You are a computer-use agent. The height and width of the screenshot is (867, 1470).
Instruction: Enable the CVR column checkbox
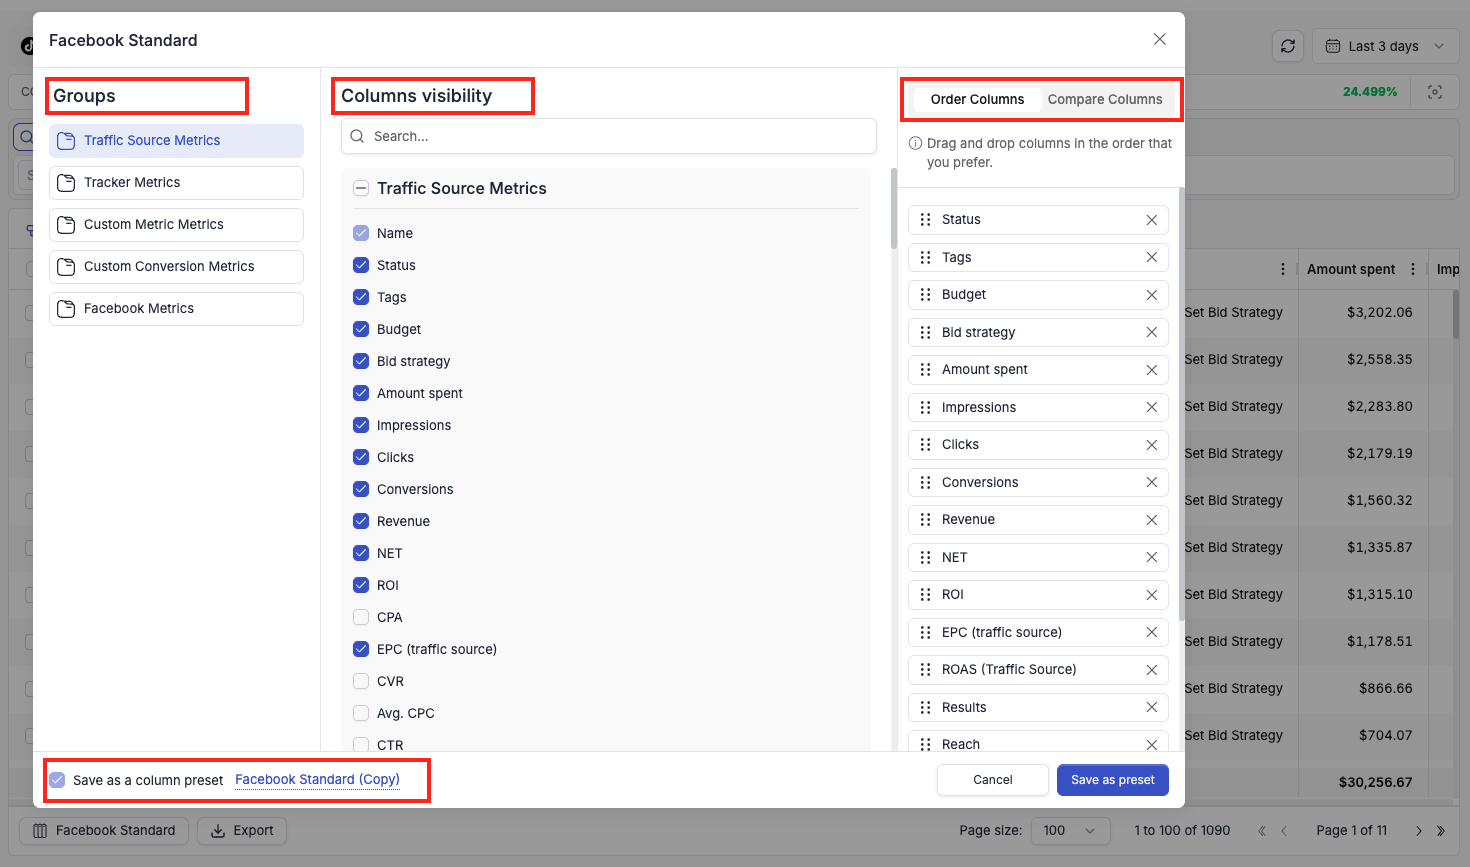(361, 681)
